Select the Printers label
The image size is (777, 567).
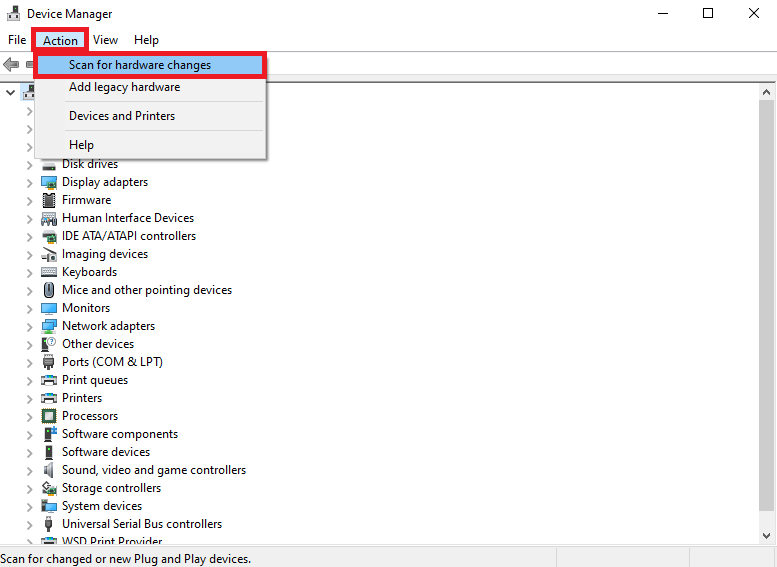[x=82, y=398]
